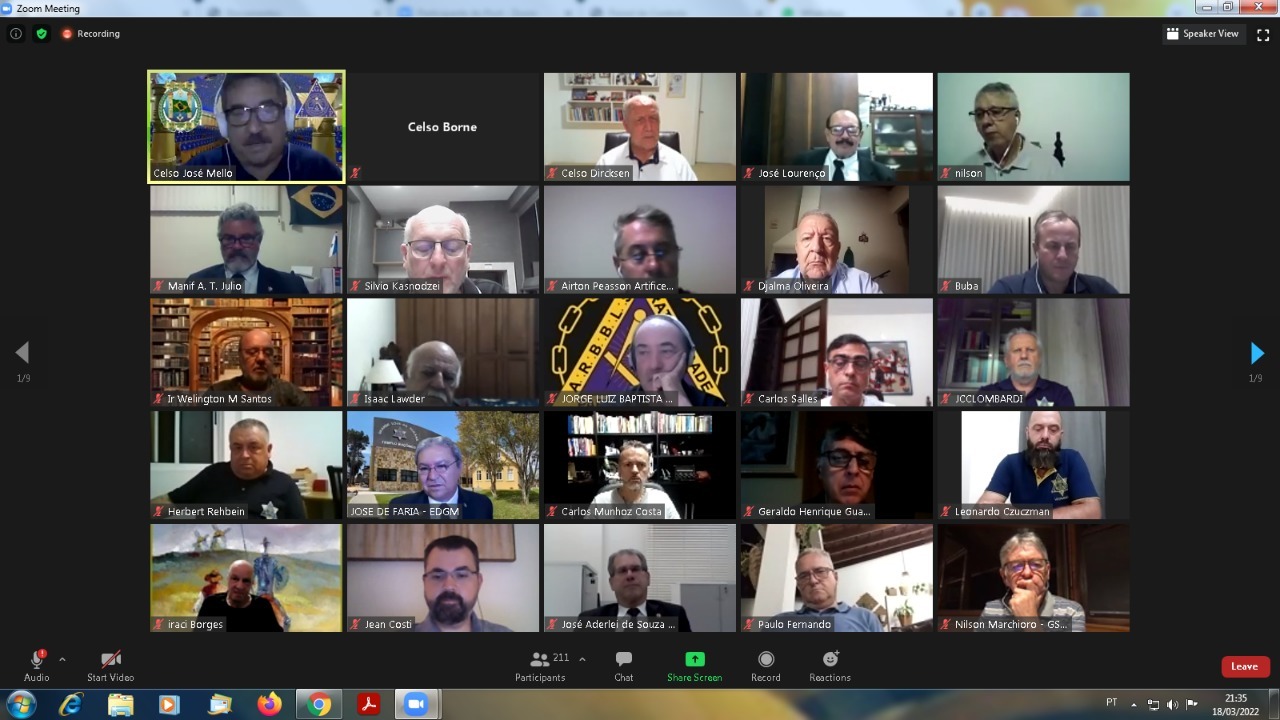Go to next page of participants
1280x720 pixels.
click(1257, 353)
